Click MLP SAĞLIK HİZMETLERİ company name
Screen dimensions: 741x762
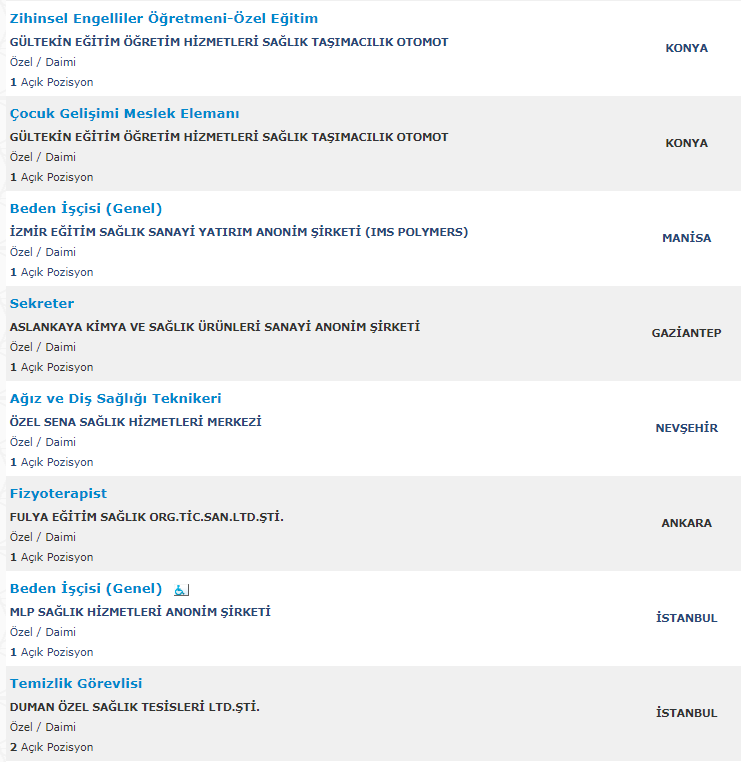pos(140,612)
